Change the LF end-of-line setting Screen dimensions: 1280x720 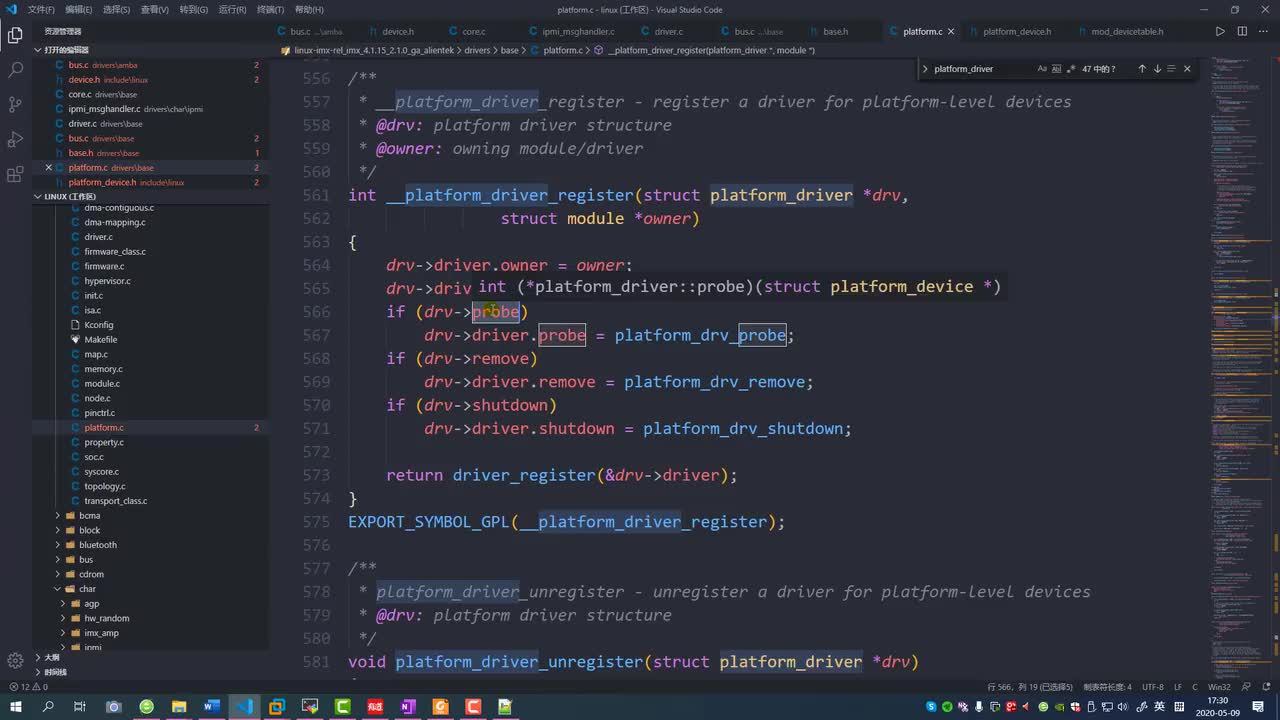click(1178, 687)
